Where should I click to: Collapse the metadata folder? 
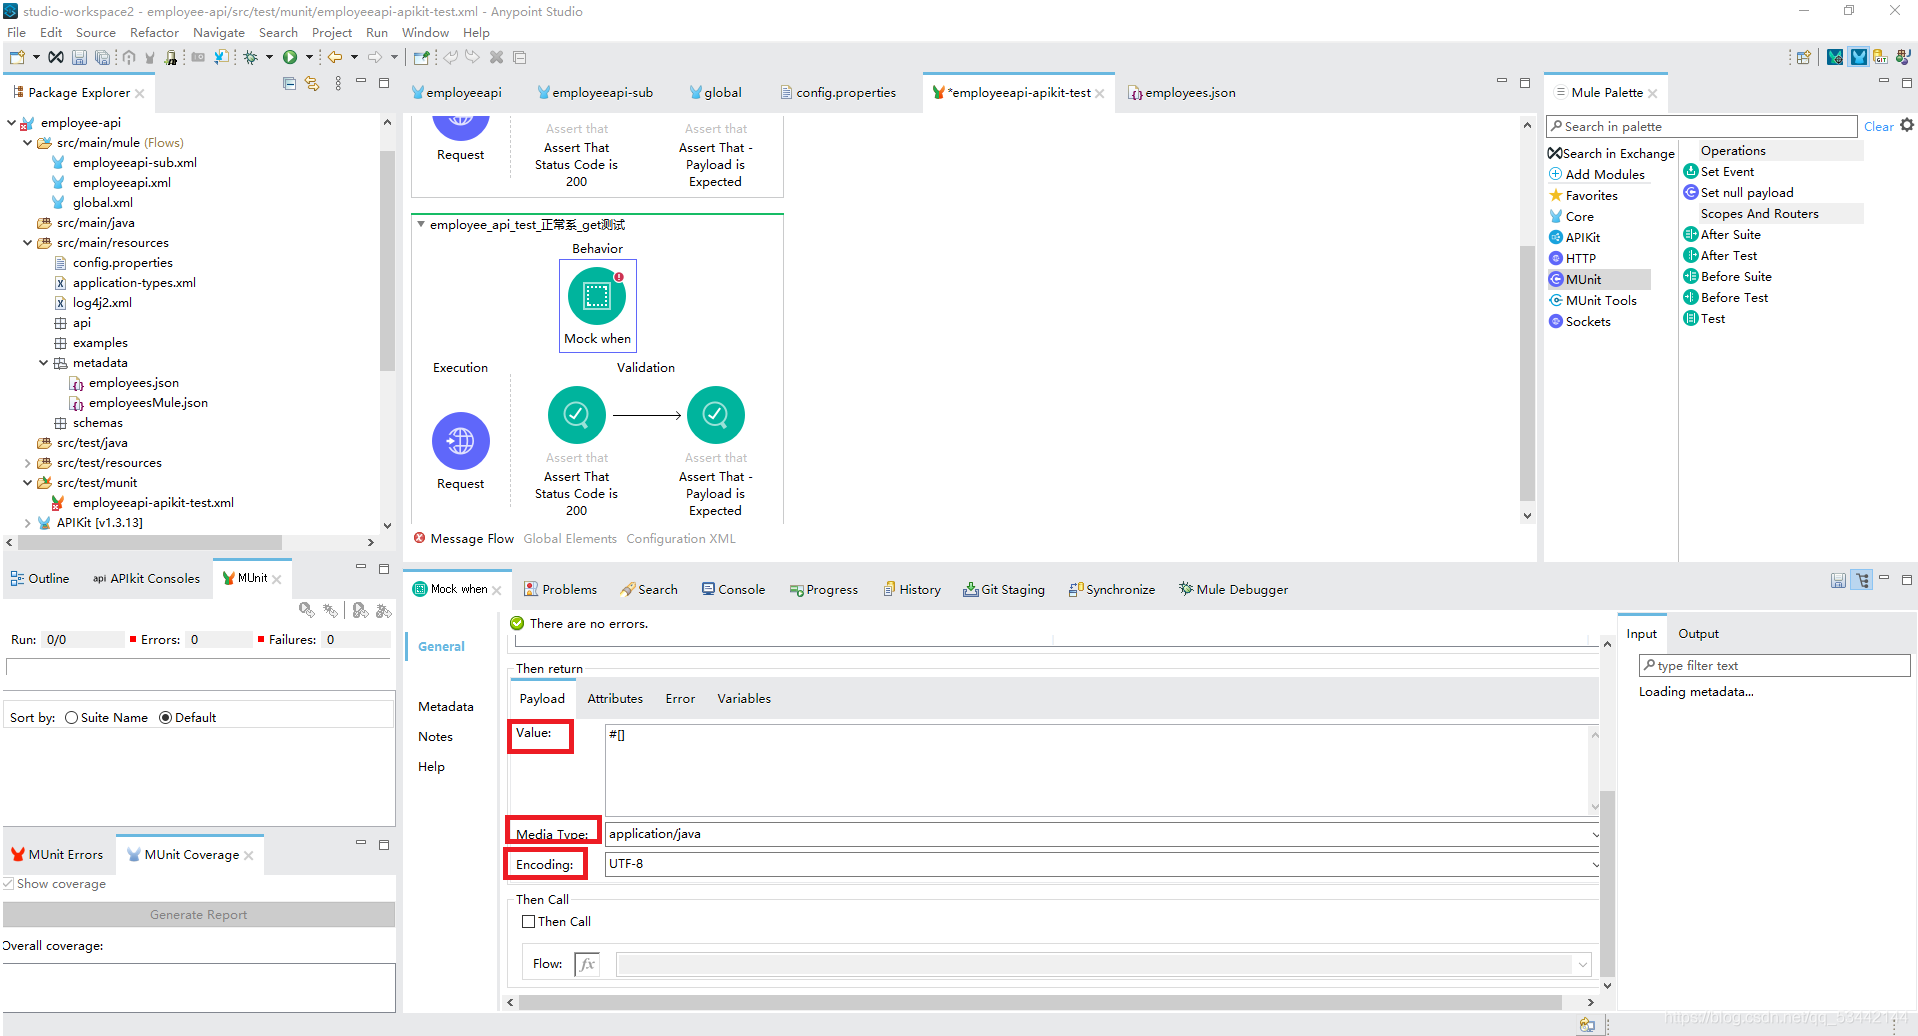coord(44,363)
